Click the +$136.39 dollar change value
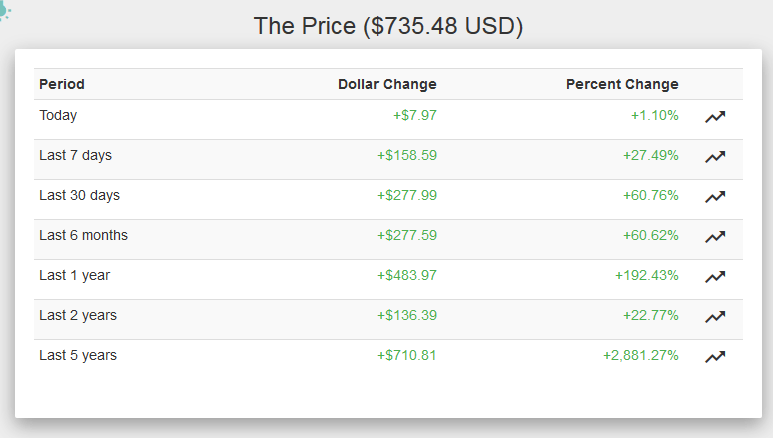The image size is (773, 438). pyautogui.click(x=407, y=315)
